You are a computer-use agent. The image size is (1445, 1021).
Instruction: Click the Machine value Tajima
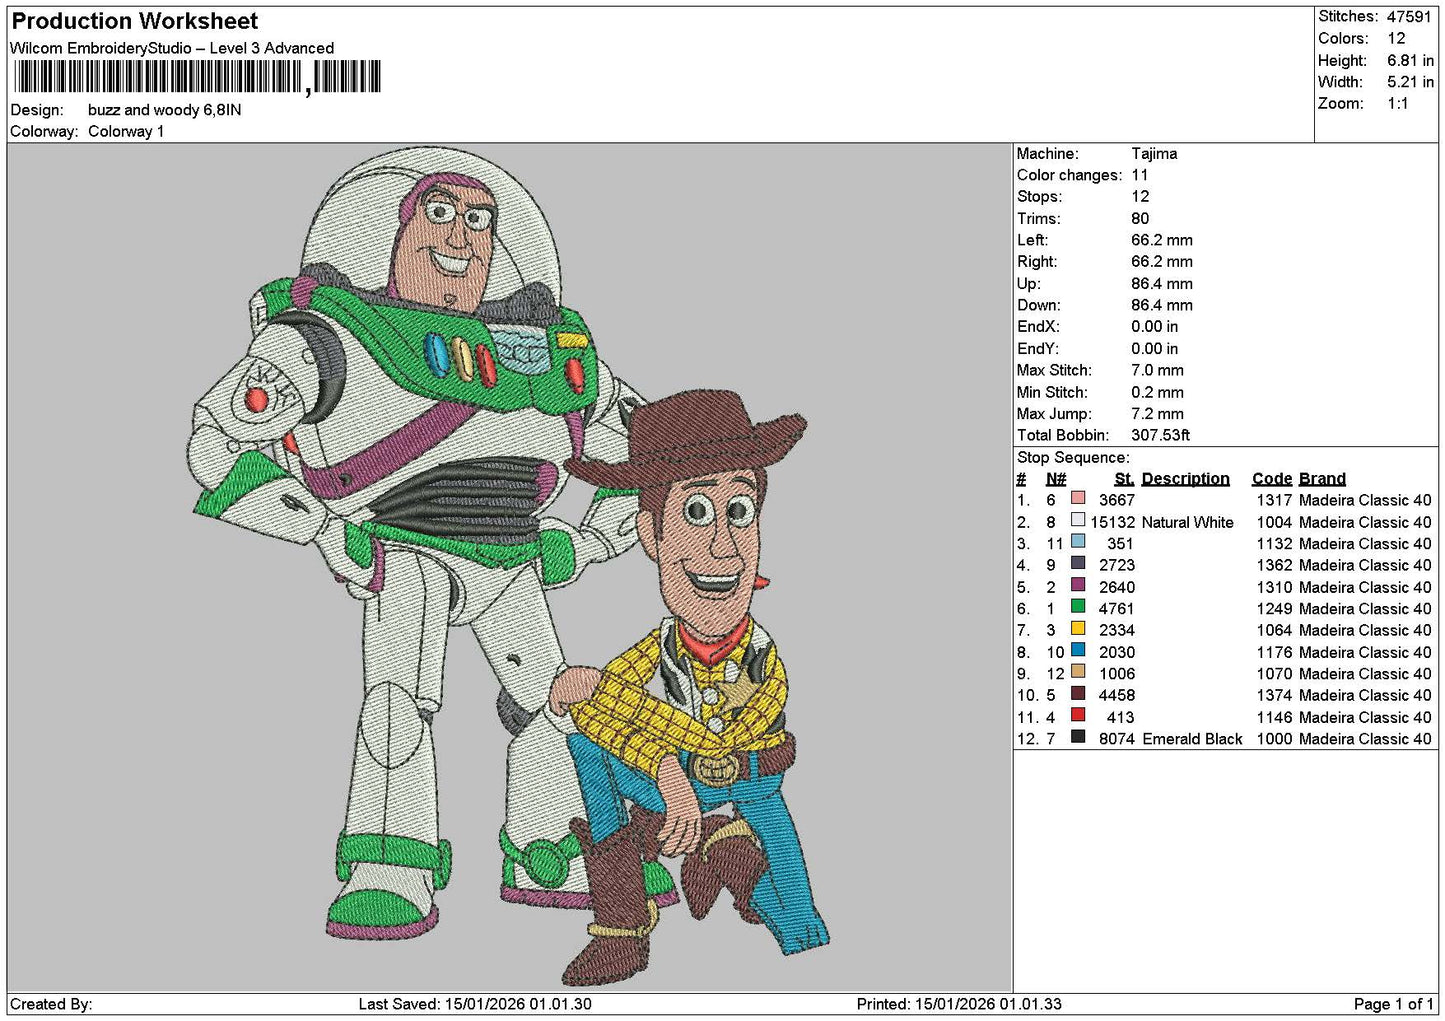point(1154,153)
